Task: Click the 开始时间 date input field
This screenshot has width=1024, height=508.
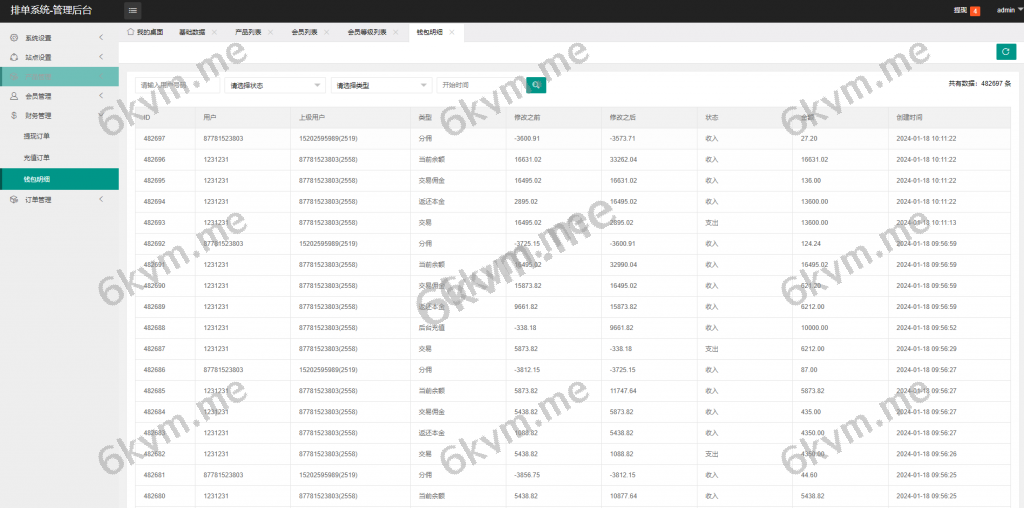Action: point(480,86)
